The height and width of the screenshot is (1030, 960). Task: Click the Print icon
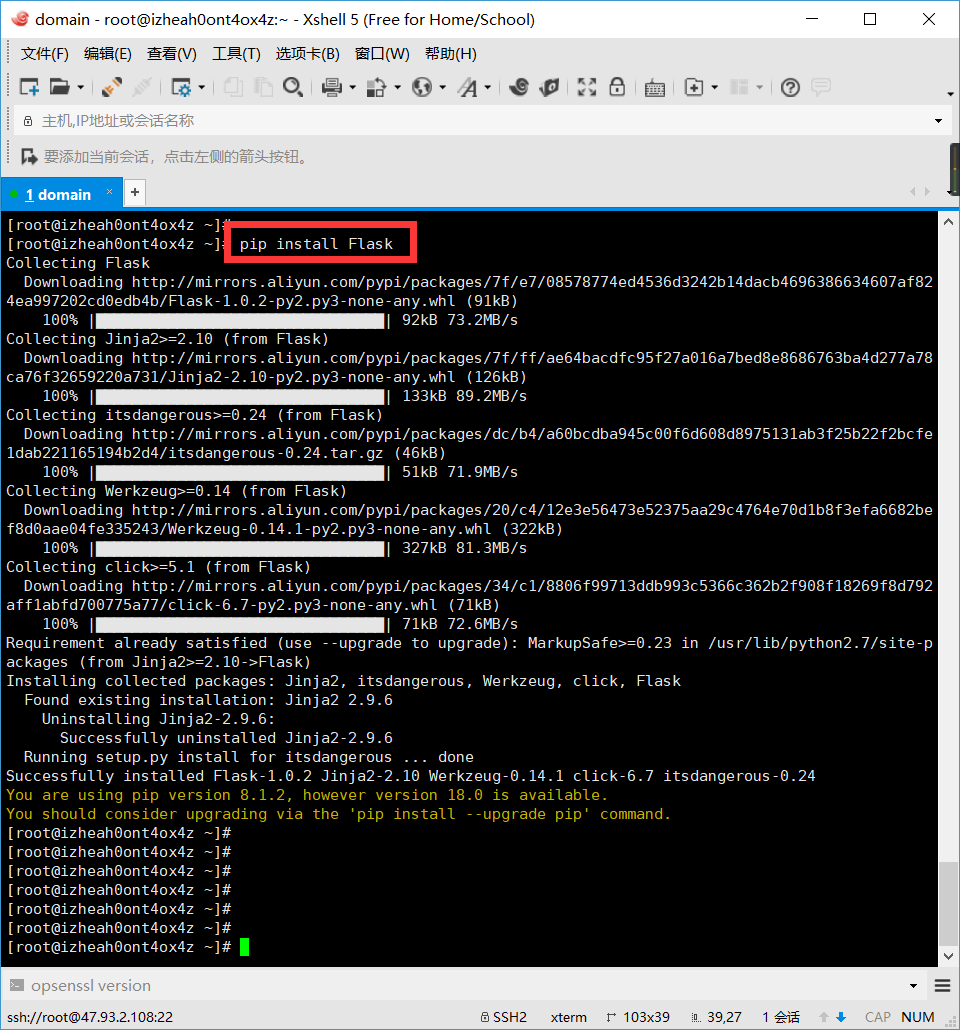click(332, 87)
